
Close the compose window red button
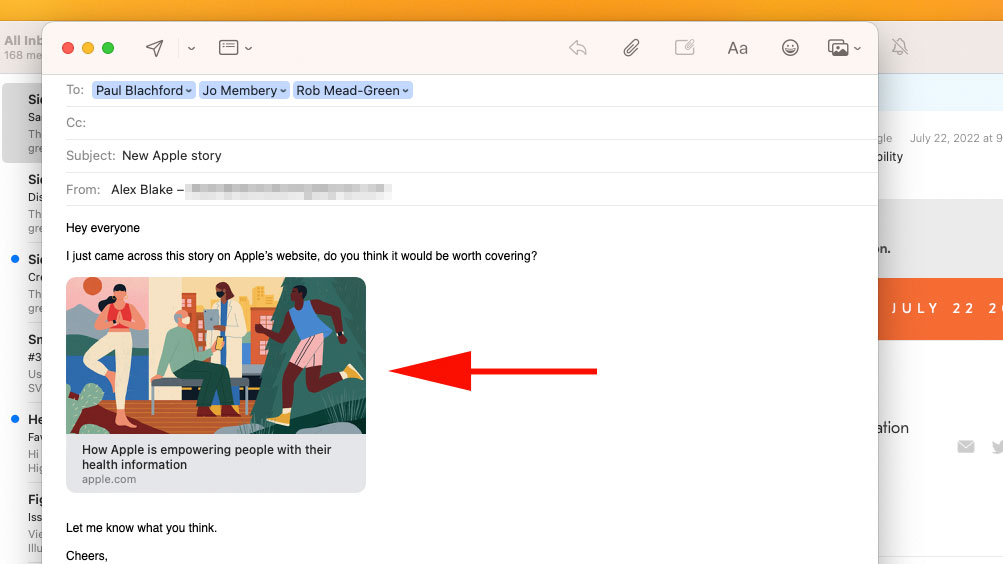coord(68,48)
